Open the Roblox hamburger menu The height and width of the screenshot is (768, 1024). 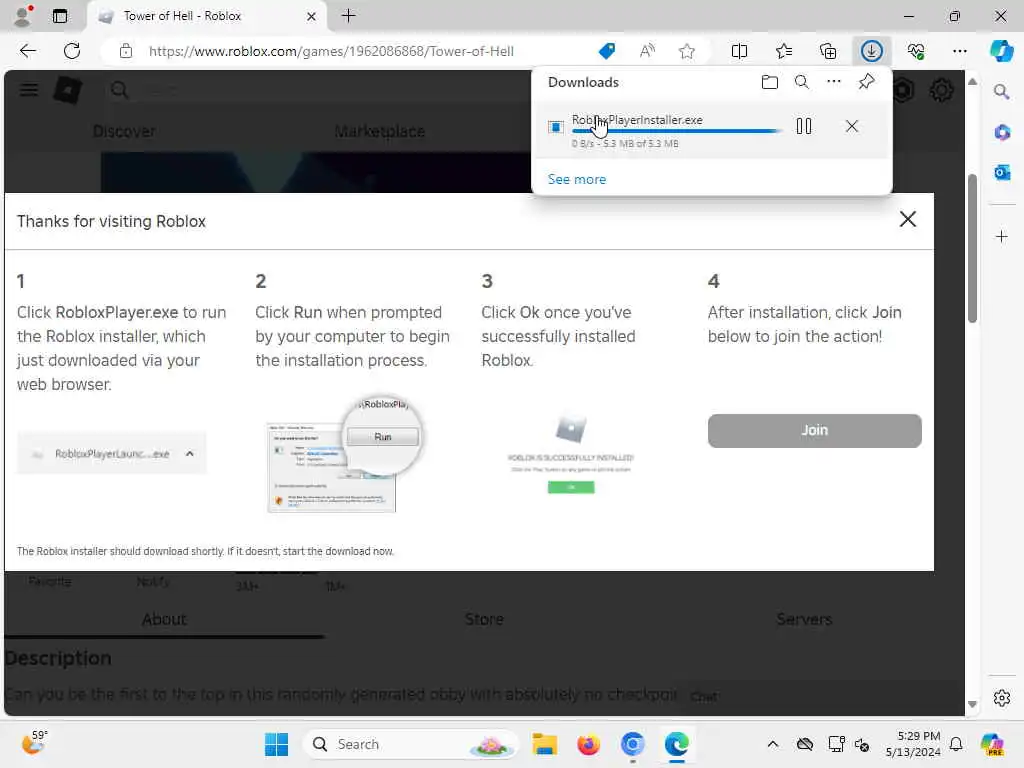click(29, 89)
